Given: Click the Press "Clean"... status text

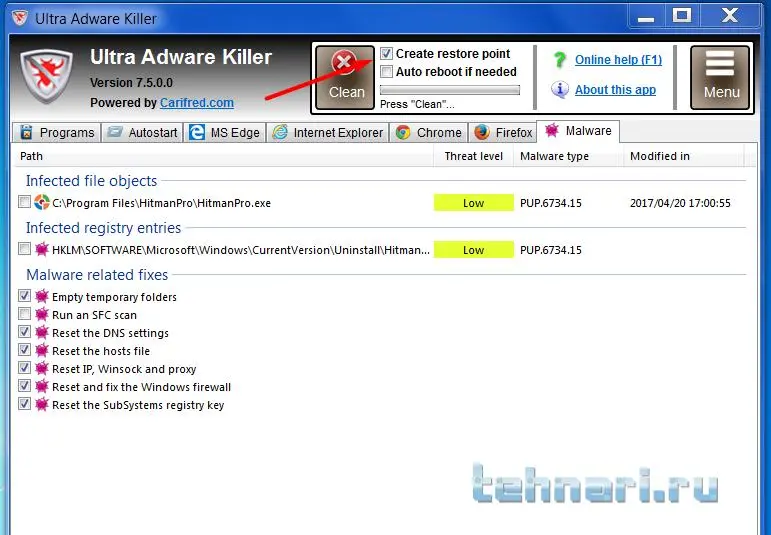Looking at the screenshot, I should 417,104.
